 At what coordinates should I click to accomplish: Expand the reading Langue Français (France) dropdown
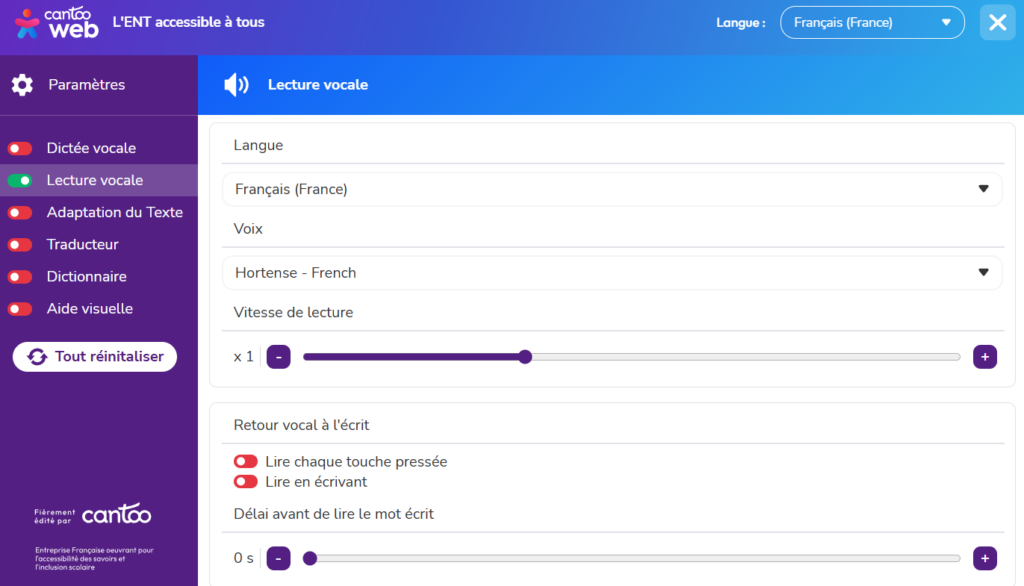(611, 189)
